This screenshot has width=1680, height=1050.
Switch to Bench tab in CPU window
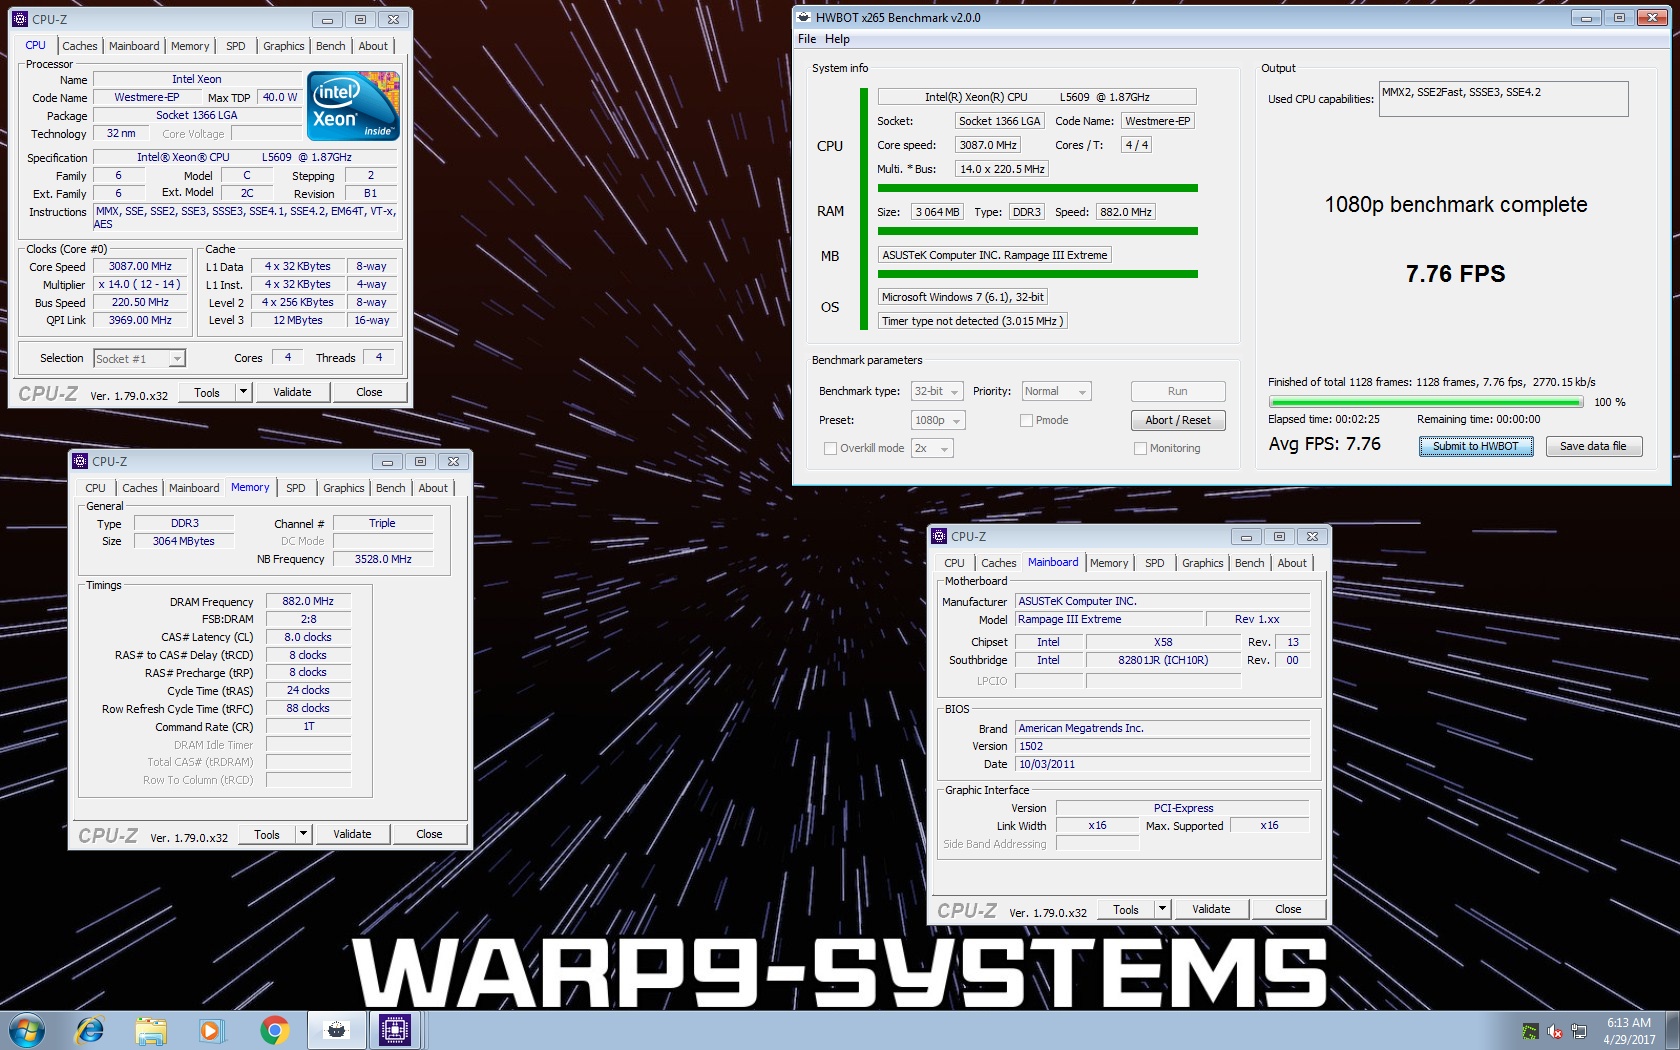(331, 46)
